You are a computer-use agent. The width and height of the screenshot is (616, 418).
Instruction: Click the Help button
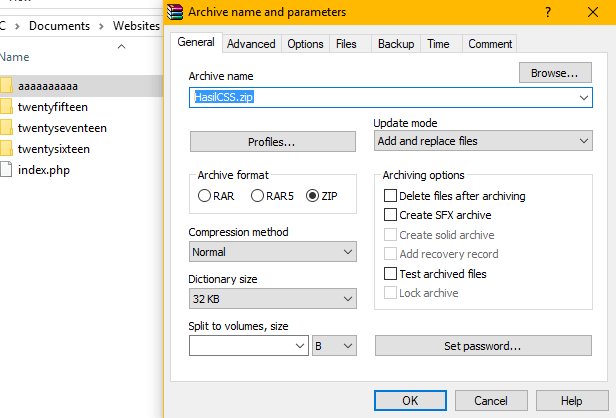click(x=572, y=400)
